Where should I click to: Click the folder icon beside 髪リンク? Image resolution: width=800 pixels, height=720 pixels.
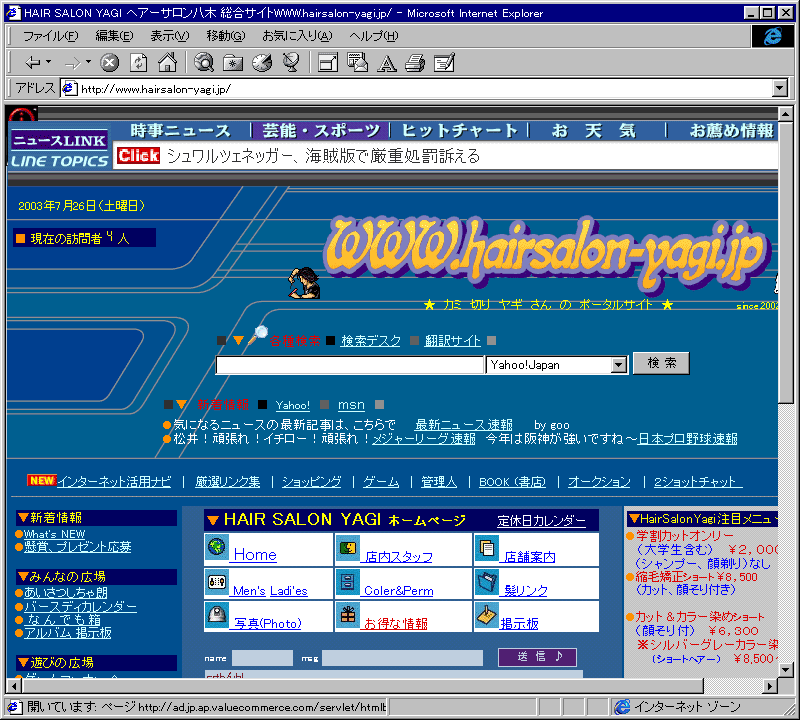[487, 582]
